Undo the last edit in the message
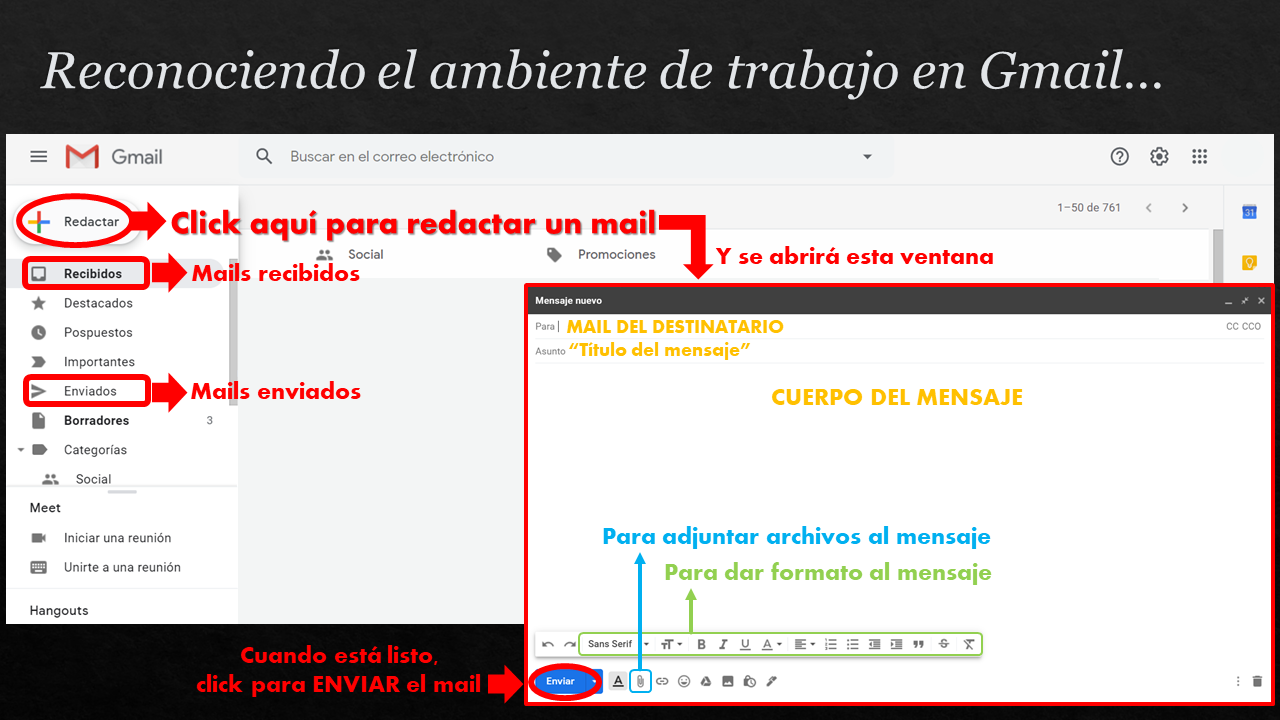 548,645
